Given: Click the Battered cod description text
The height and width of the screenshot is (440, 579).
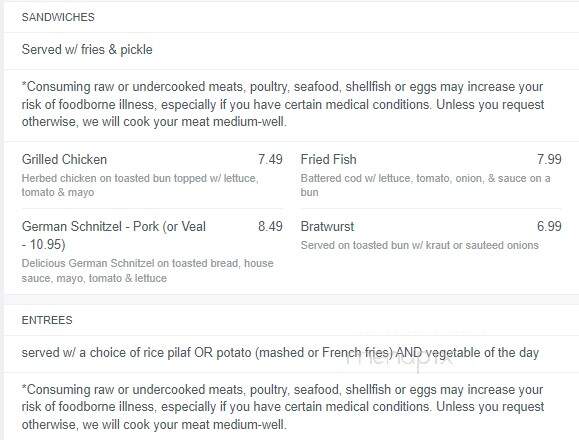Looking at the screenshot, I should tap(425, 185).
